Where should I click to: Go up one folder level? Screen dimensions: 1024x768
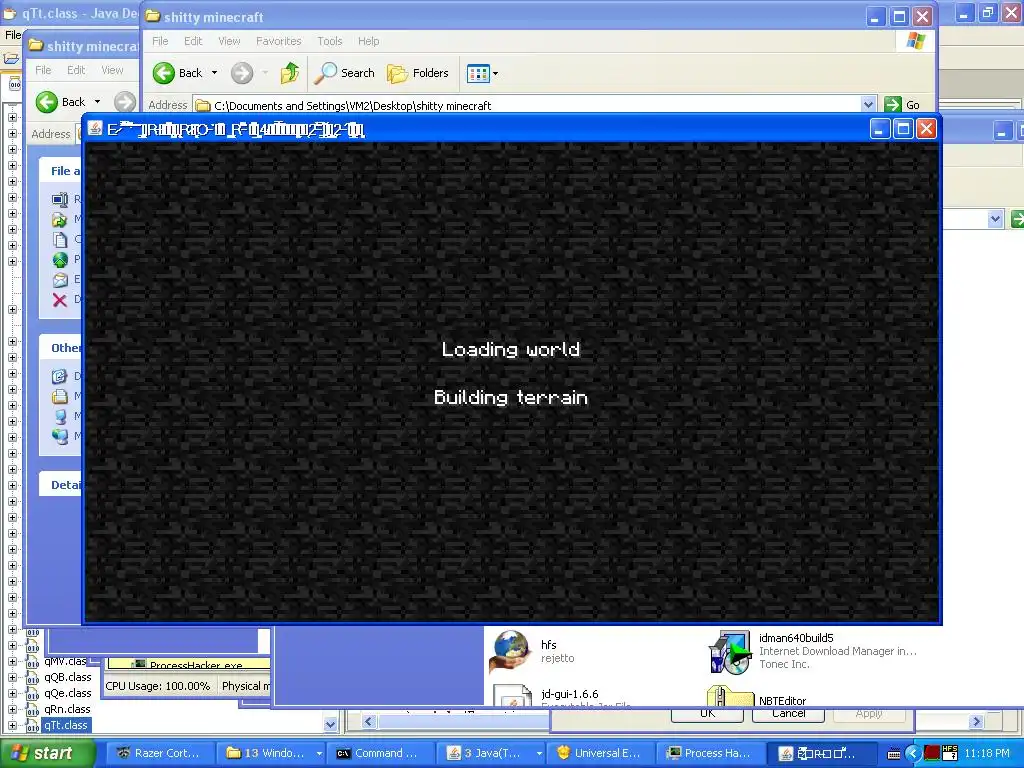click(290, 73)
